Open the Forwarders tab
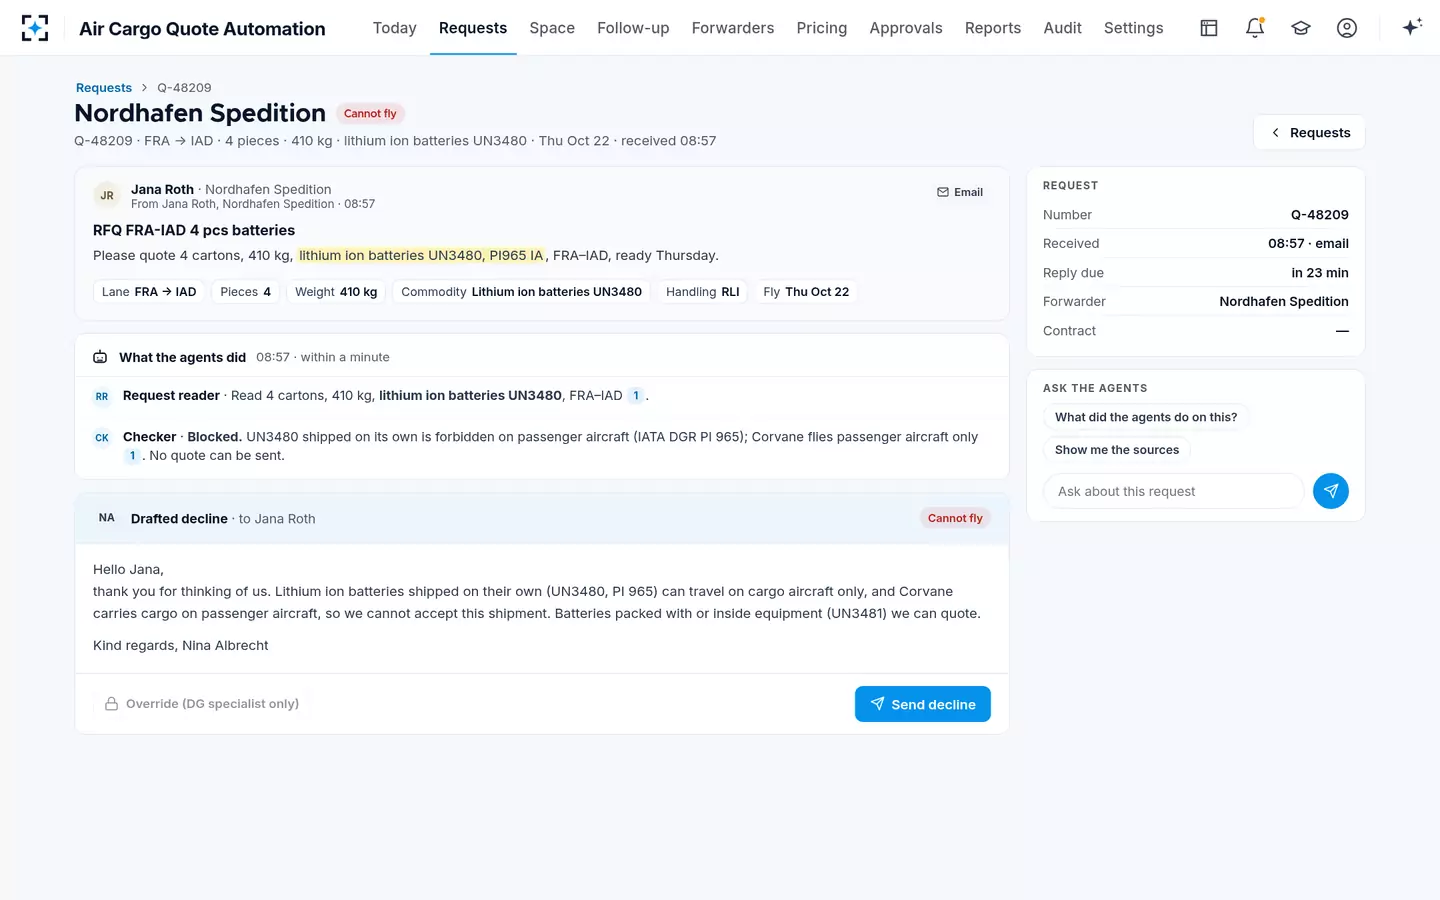The image size is (1440, 900). coord(733,28)
